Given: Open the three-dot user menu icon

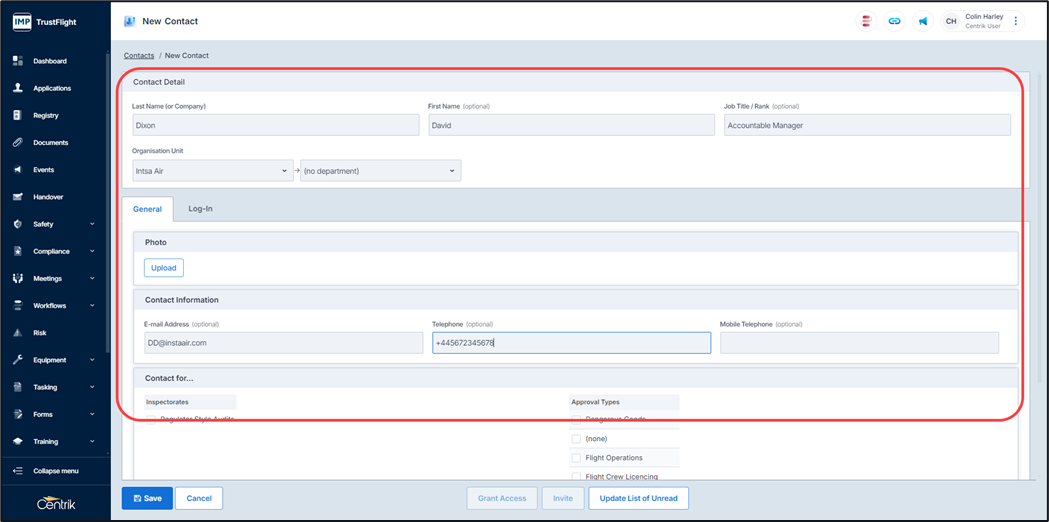Looking at the screenshot, I should click(x=1016, y=21).
